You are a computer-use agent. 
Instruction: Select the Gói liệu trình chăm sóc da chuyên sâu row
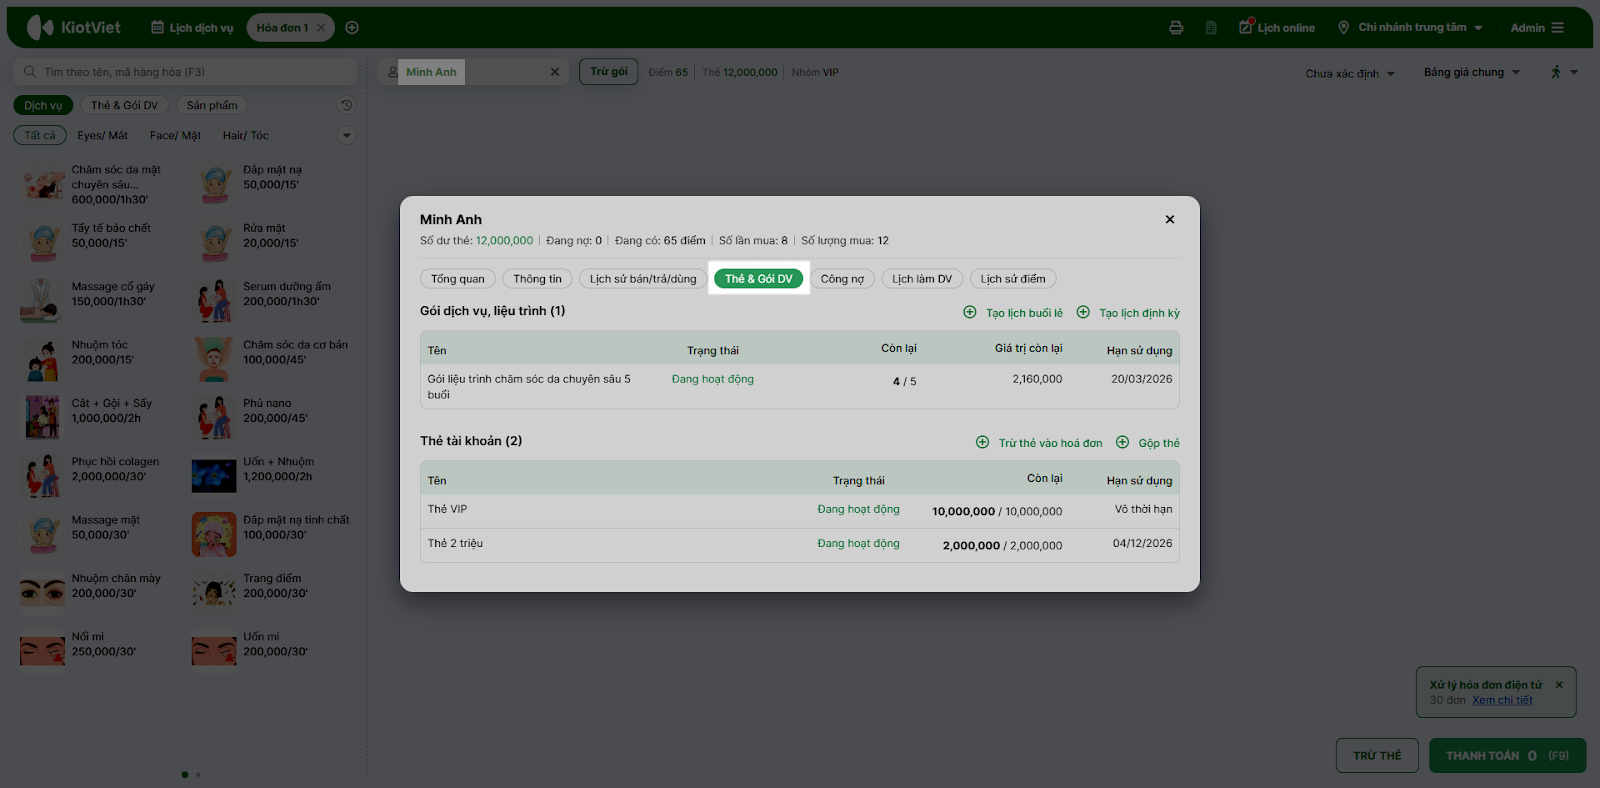click(x=800, y=387)
